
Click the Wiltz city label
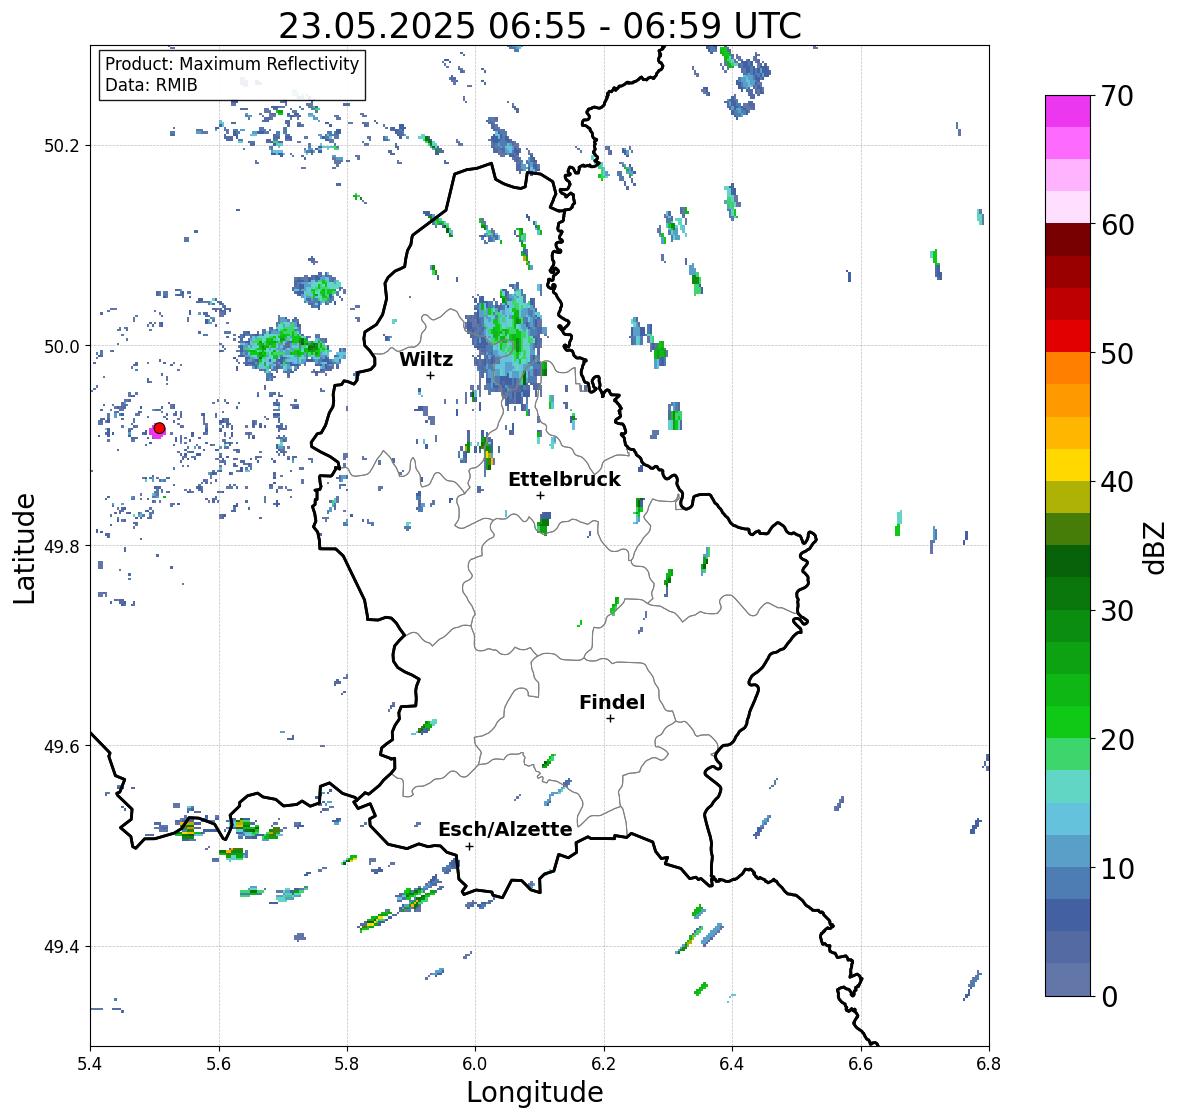point(426,359)
